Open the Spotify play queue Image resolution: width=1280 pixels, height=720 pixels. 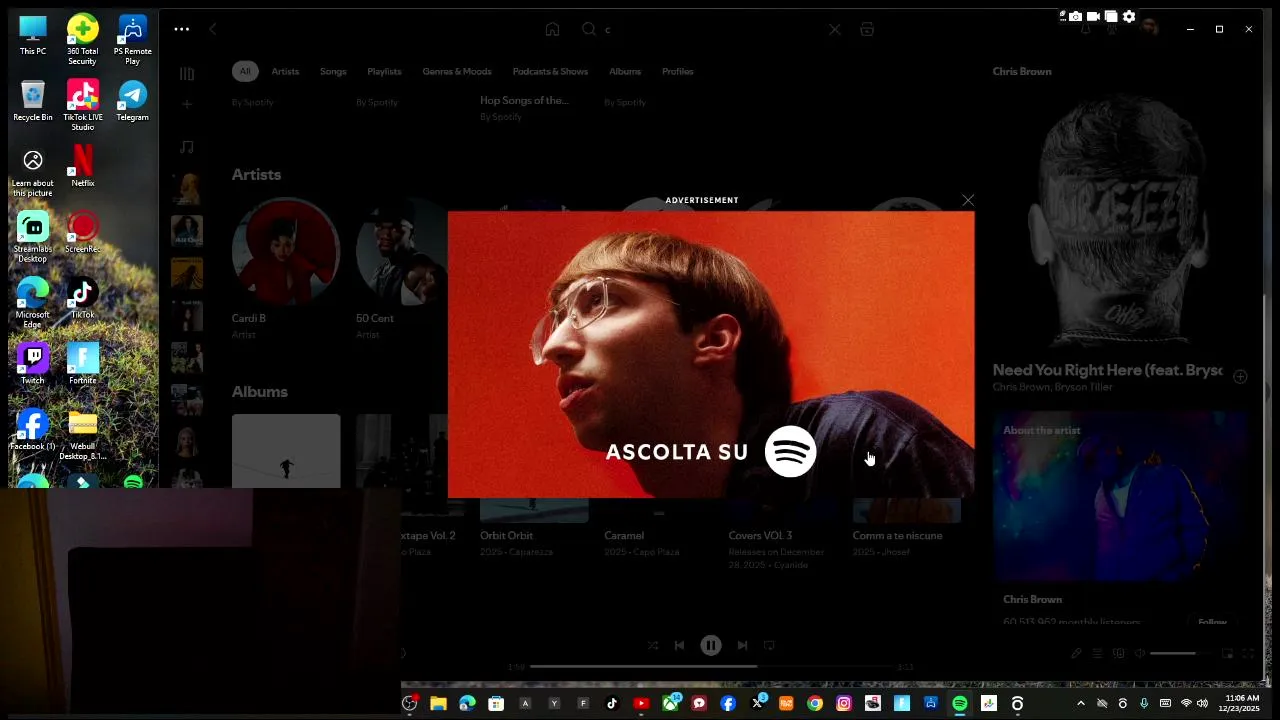(1097, 654)
